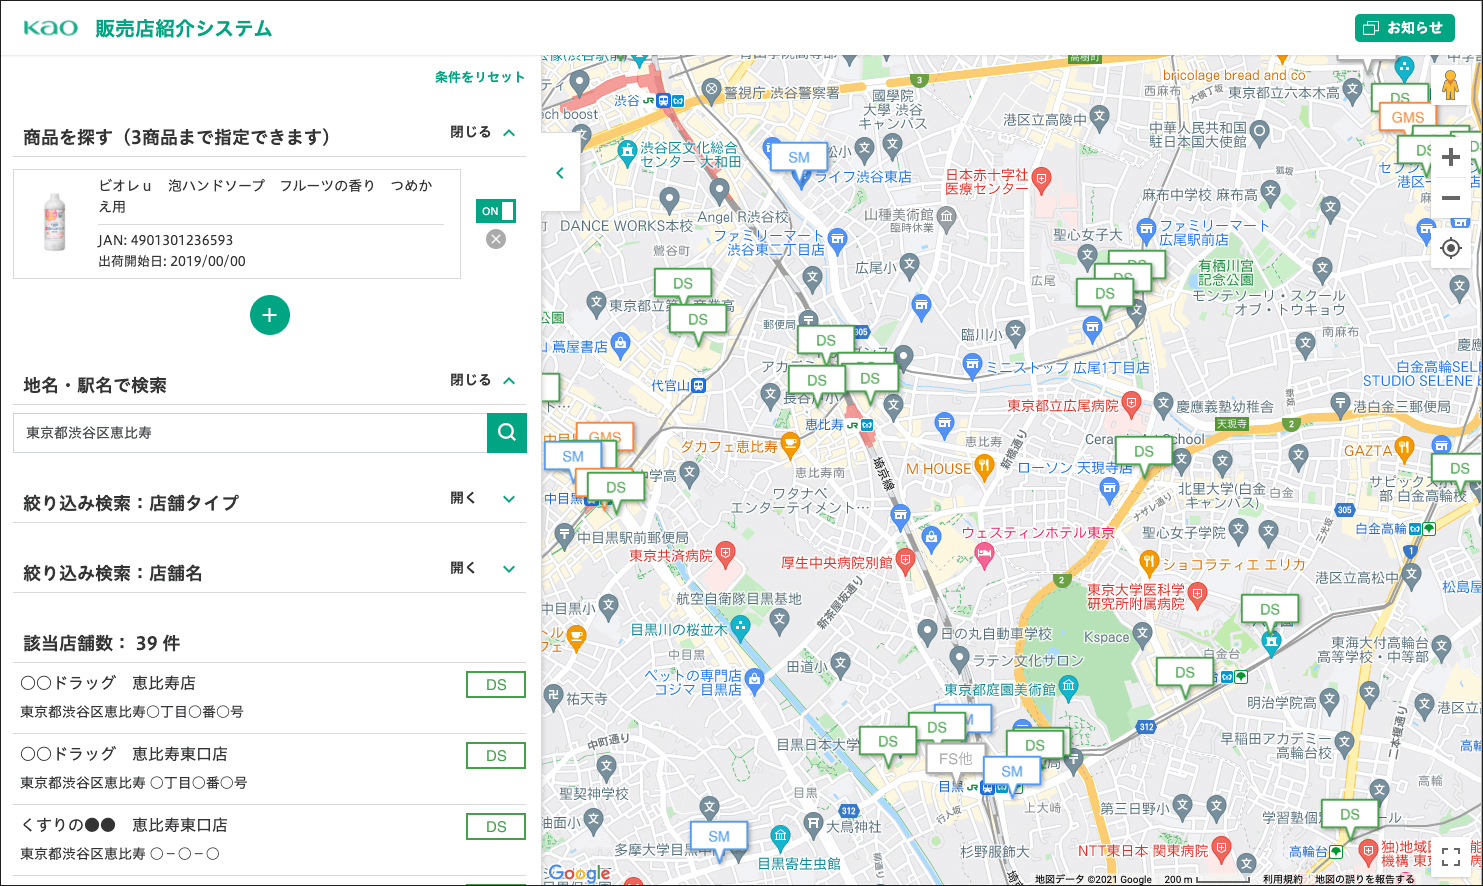
Task: Collapse the 商品を探す section
Action: [x=484, y=132]
